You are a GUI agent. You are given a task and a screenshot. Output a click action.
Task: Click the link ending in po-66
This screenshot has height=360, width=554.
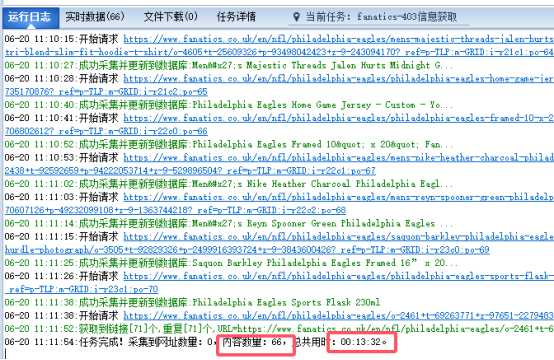tap(106, 131)
